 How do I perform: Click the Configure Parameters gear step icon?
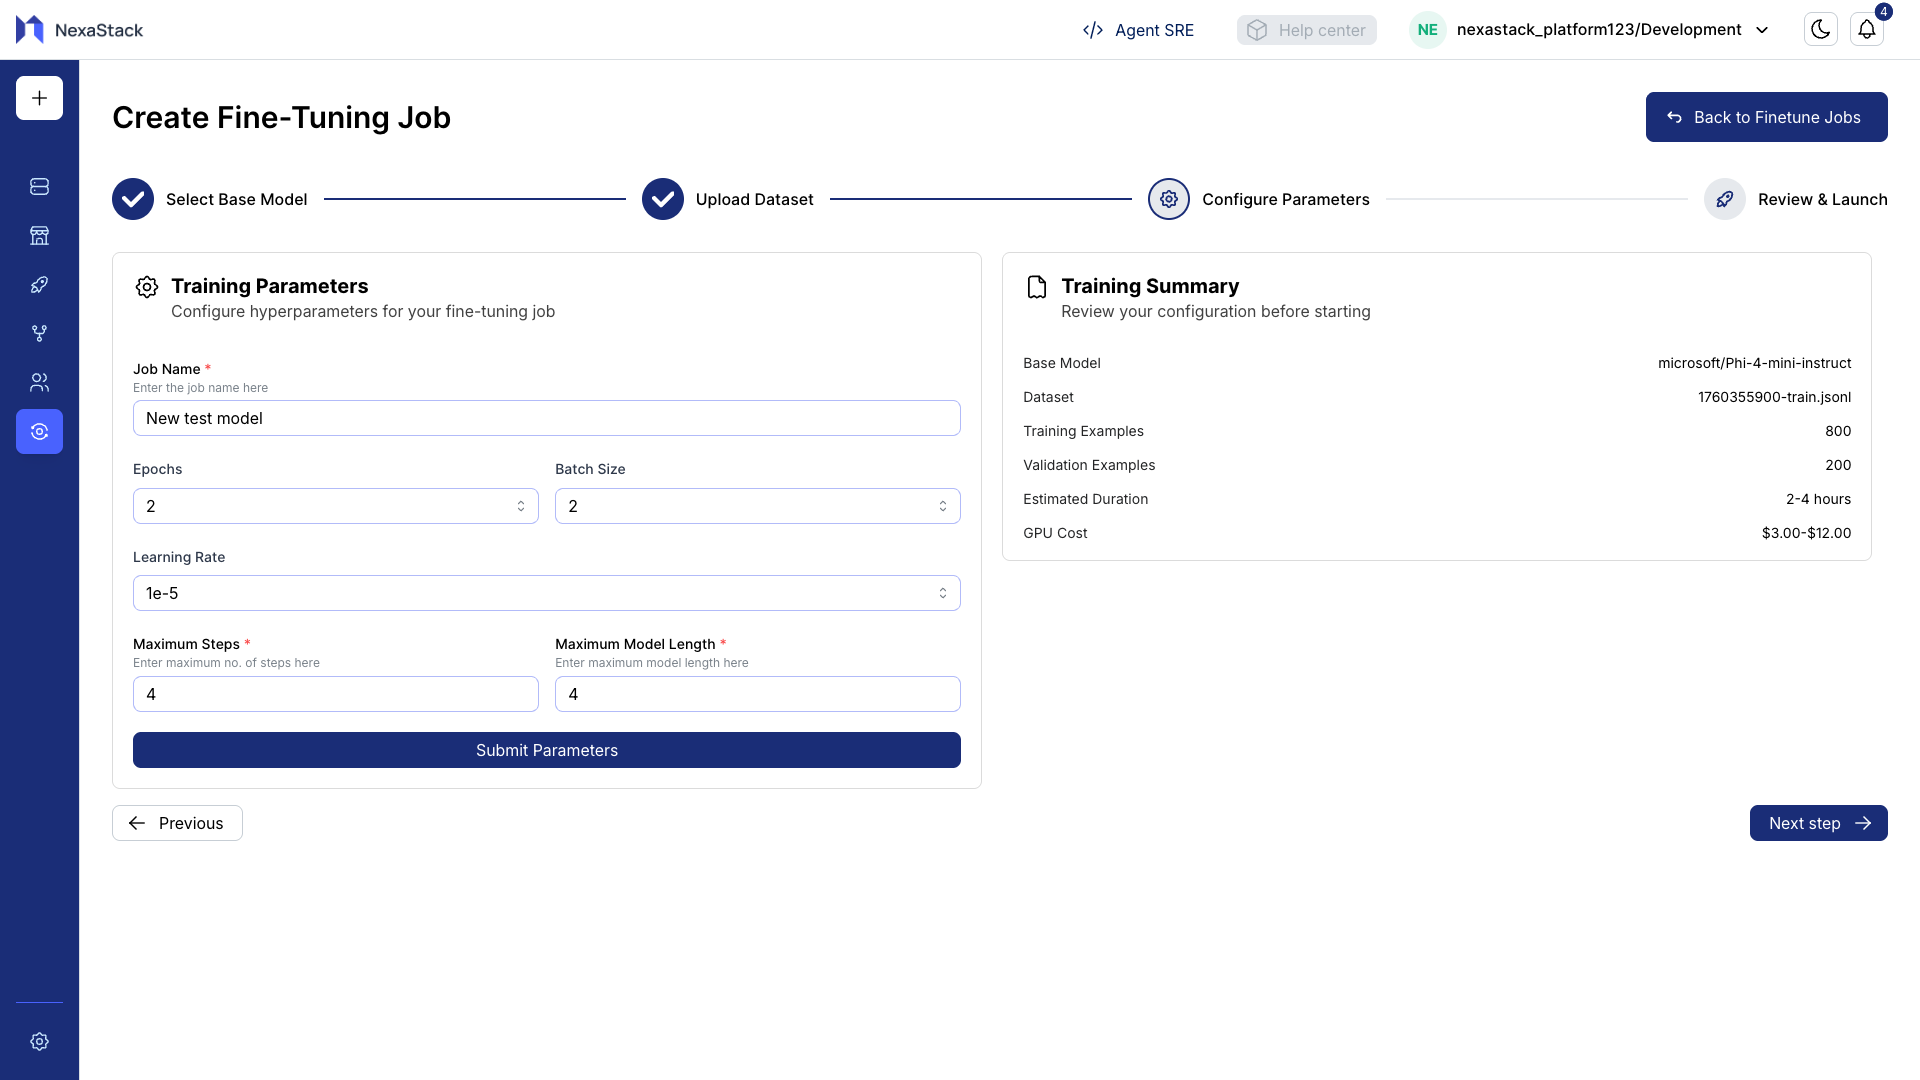tap(1168, 199)
